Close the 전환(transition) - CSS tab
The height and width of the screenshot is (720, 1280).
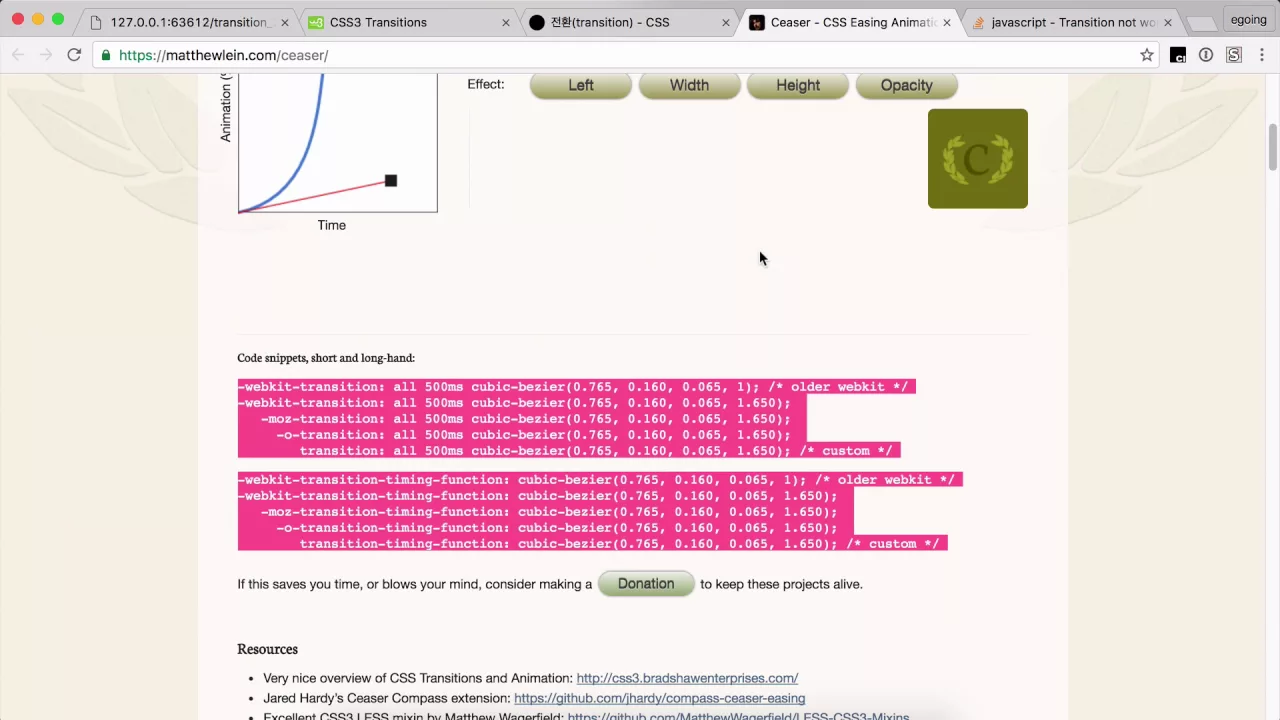(x=726, y=22)
